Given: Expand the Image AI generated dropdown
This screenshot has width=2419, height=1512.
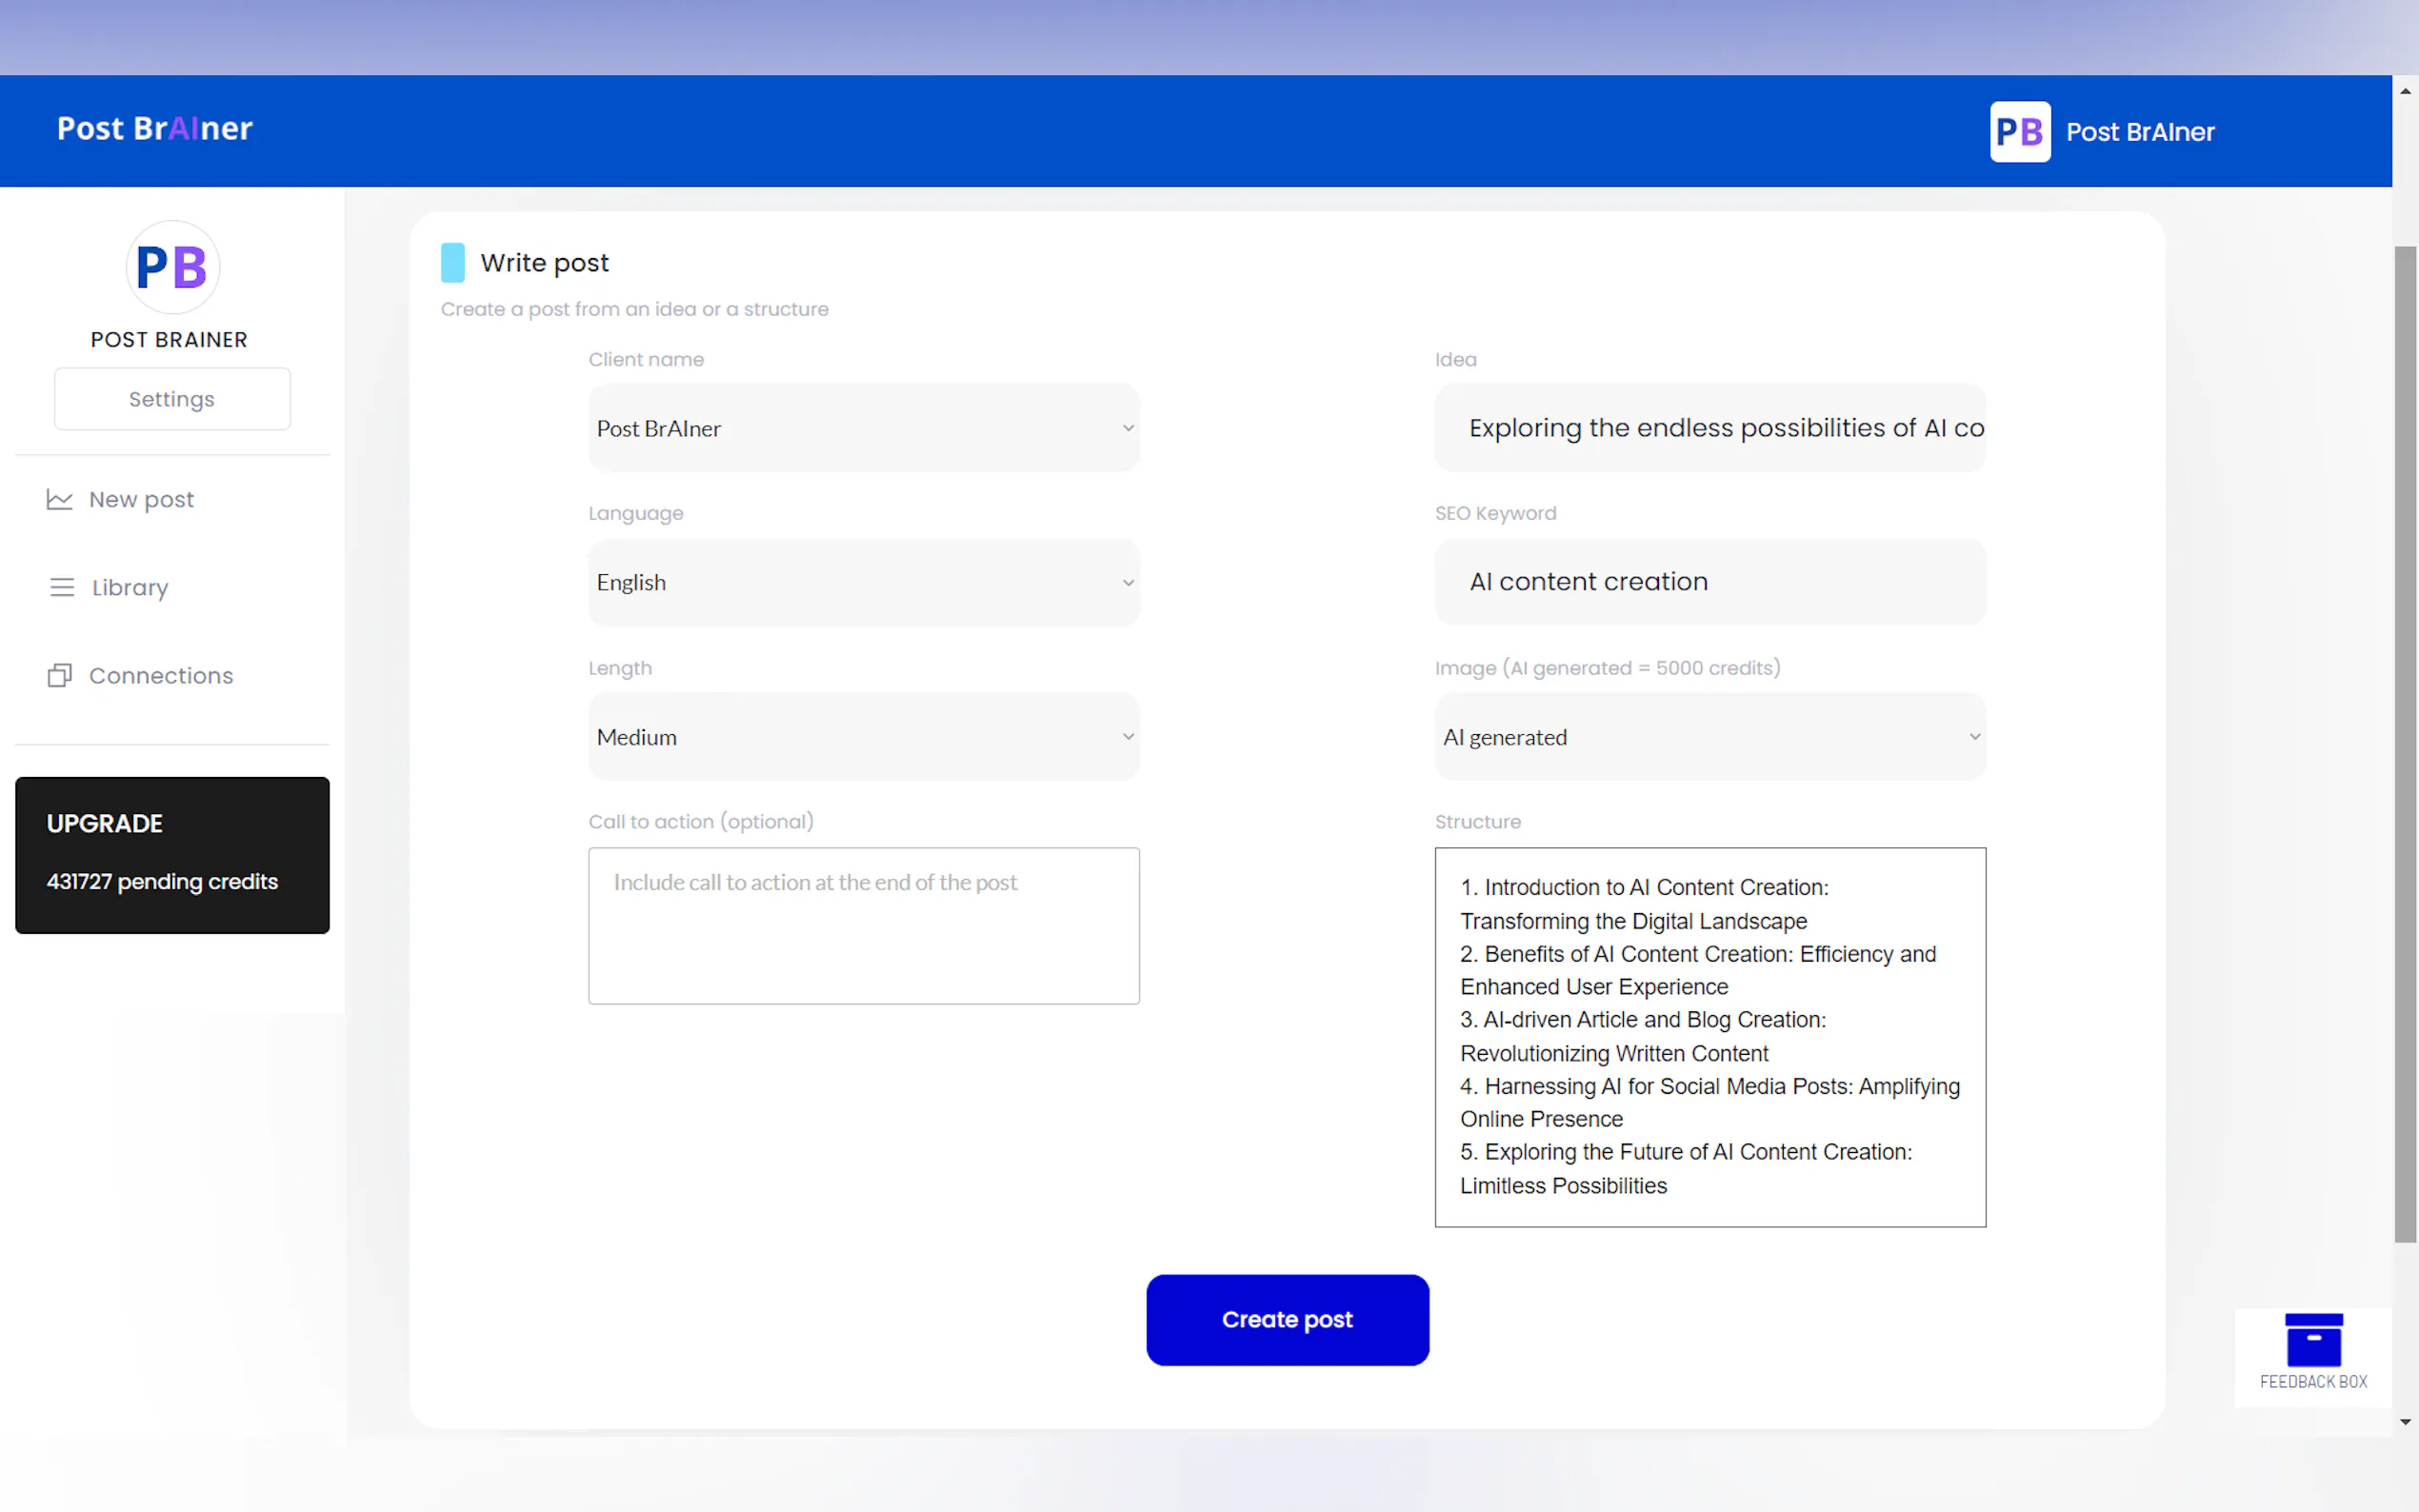Looking at the screenshot, I should (1709, 737).
